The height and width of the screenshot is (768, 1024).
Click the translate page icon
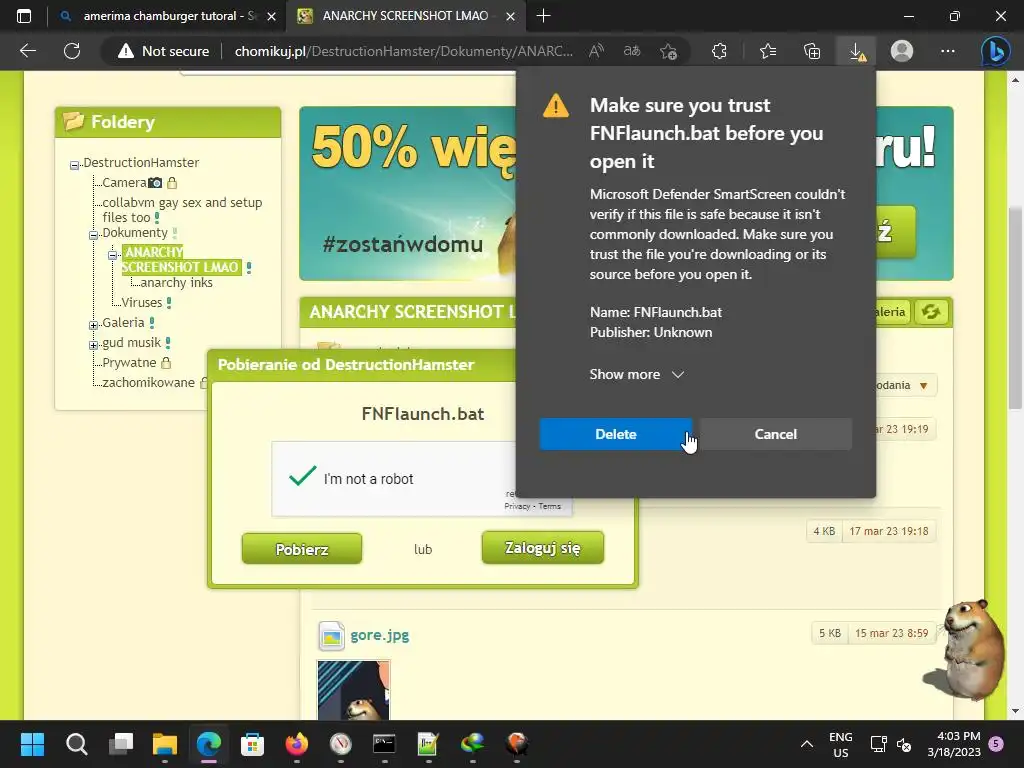[x=632, y=51]
